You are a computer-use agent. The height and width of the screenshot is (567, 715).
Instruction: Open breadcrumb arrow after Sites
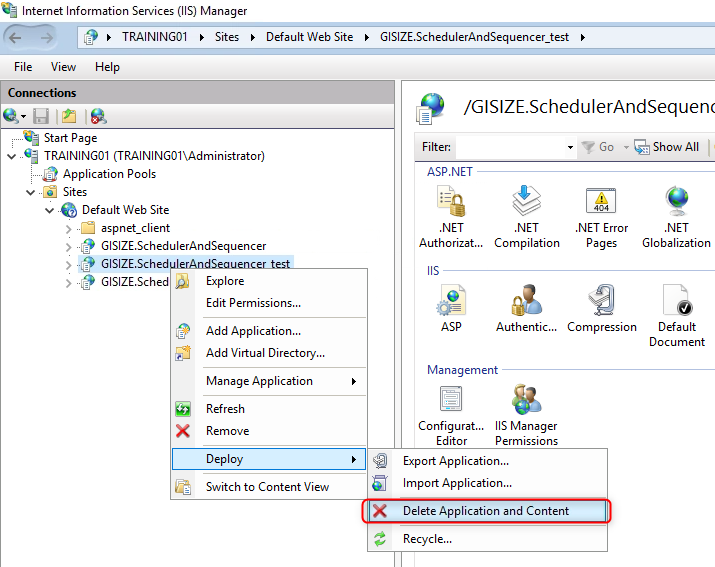point(252,37)
